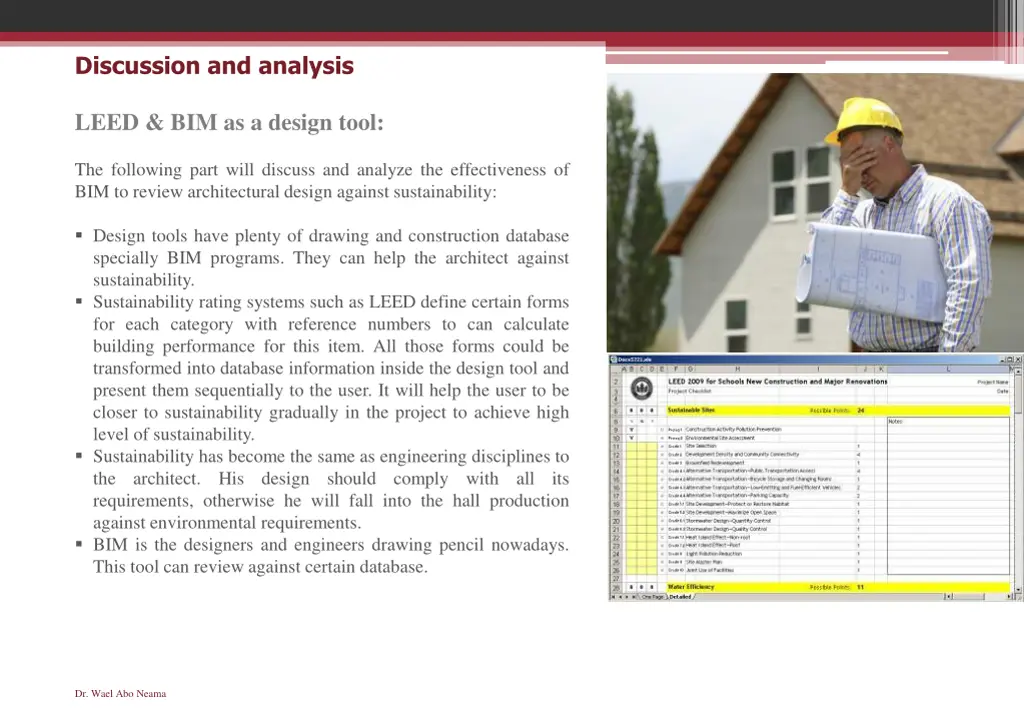Click the Y cell in row 9 of the spreadsheet
The width and height of the screenshot is (1024, 709).
click(x=632, y=430)
